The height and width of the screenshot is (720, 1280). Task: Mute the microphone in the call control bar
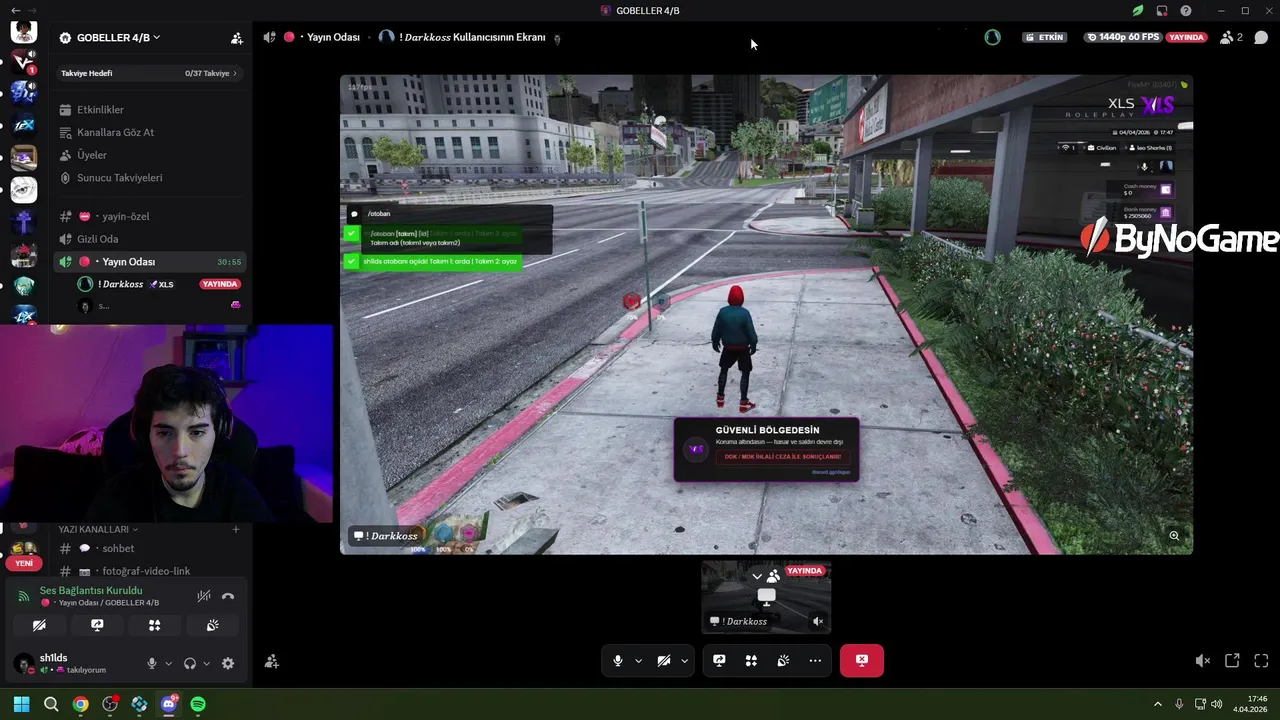click(x=618, y=660)
